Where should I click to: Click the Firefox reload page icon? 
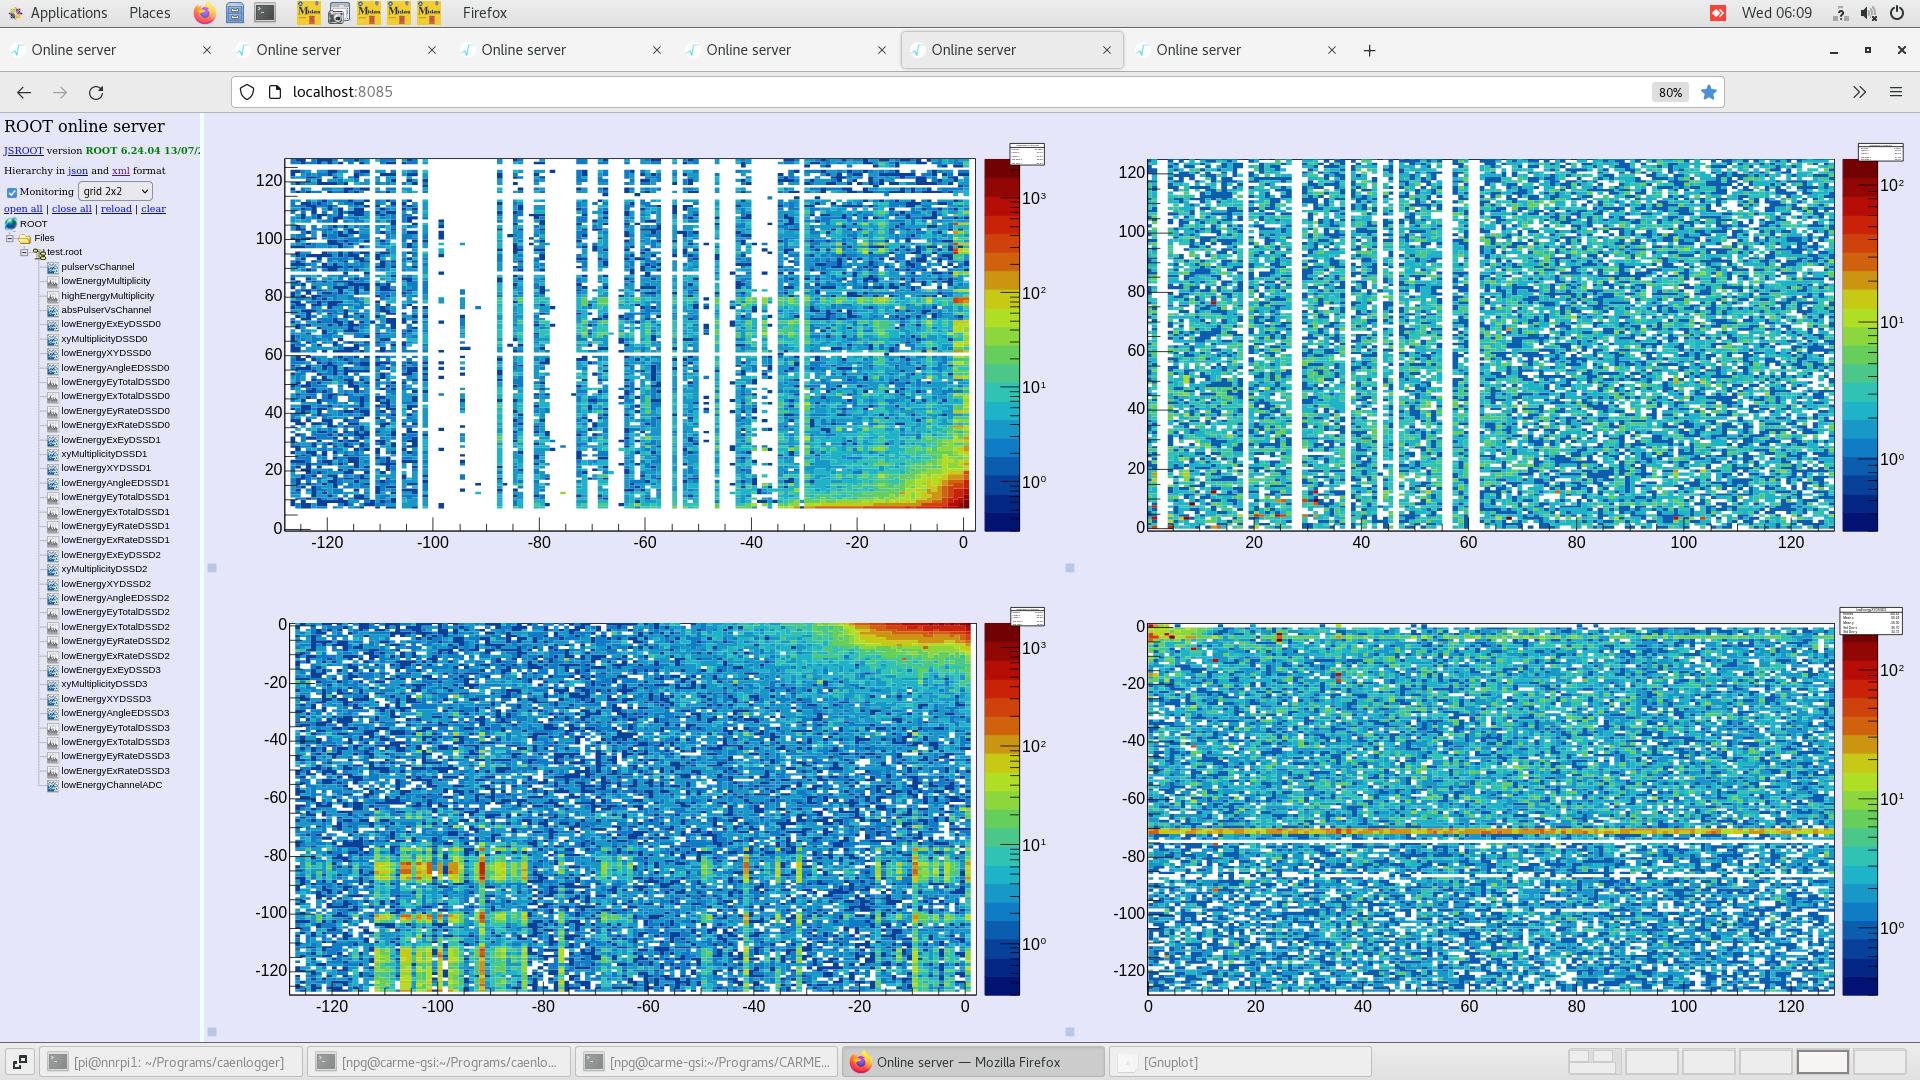pyautogui.click(x=96, y=92)
